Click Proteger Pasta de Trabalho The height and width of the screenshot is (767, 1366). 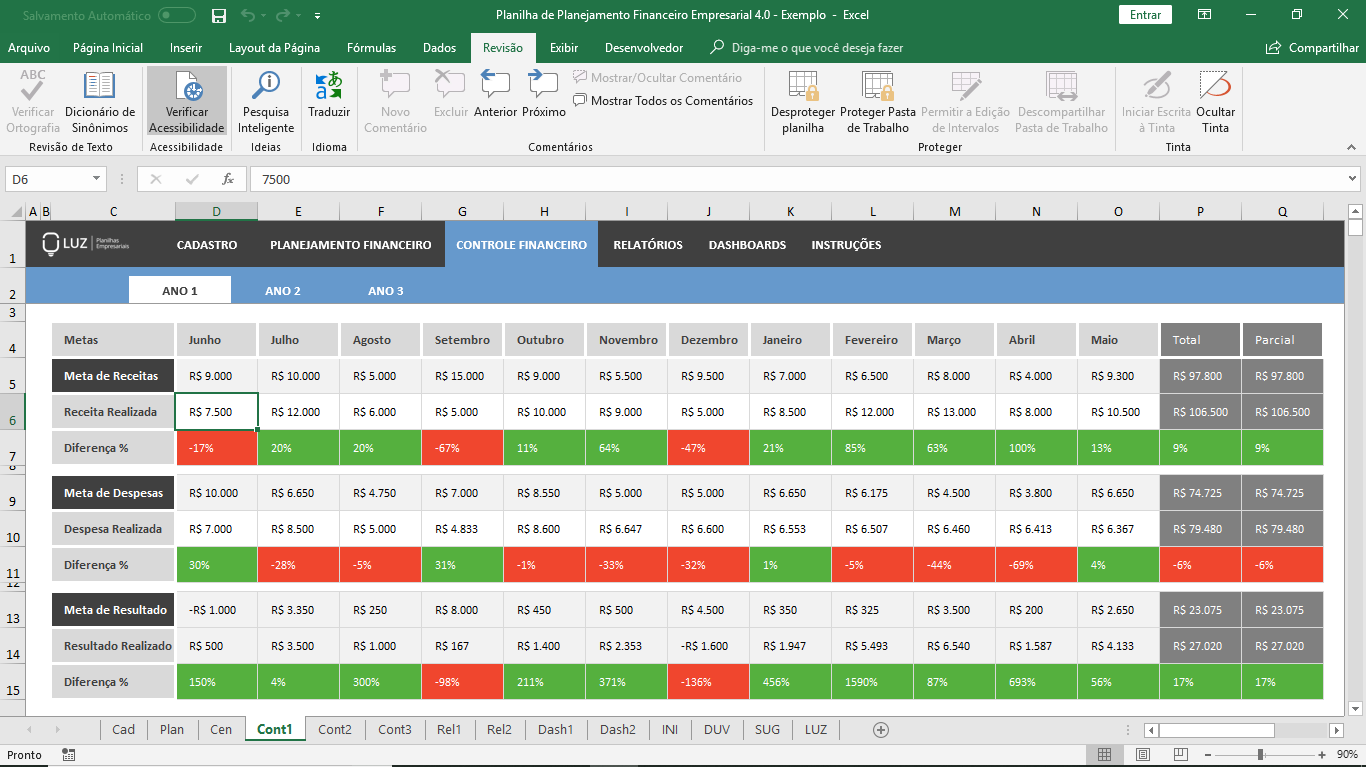click(x=878, y=102)
